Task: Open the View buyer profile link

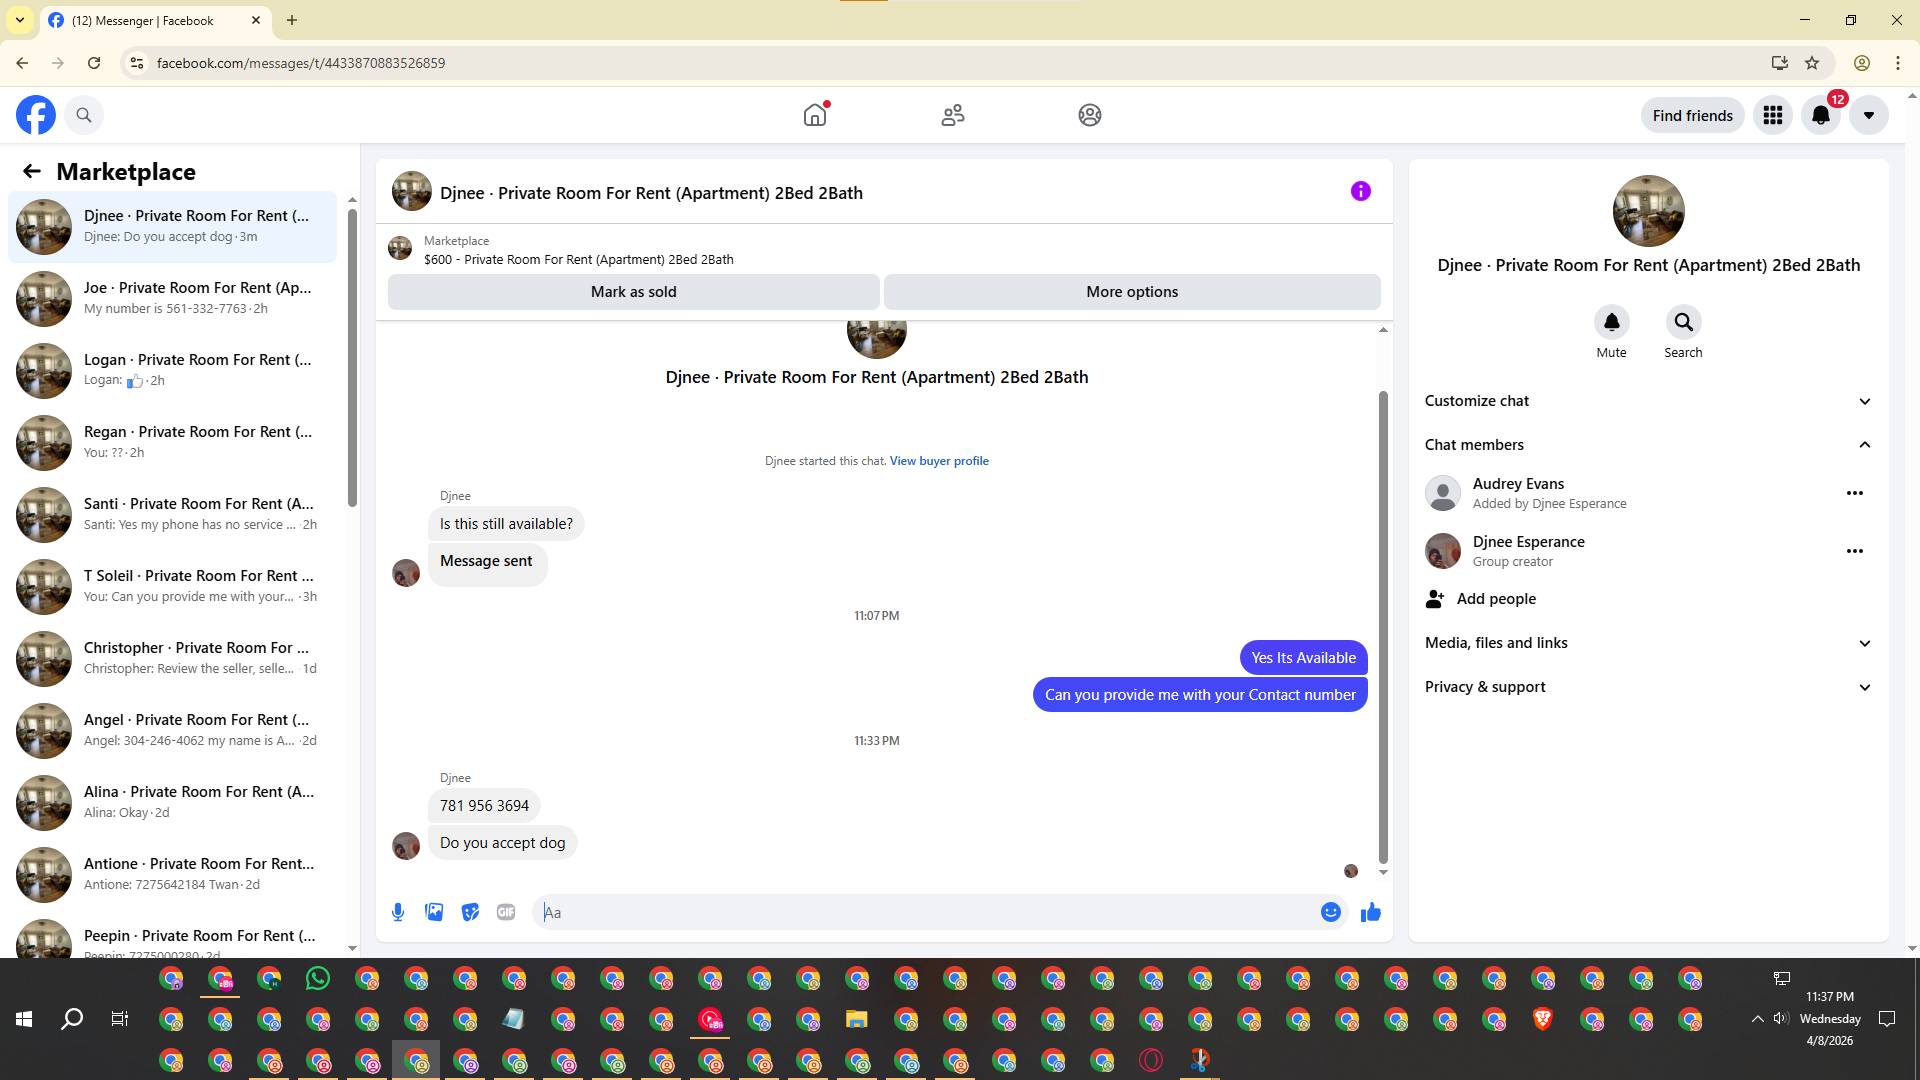Action: tap(938, 461)
